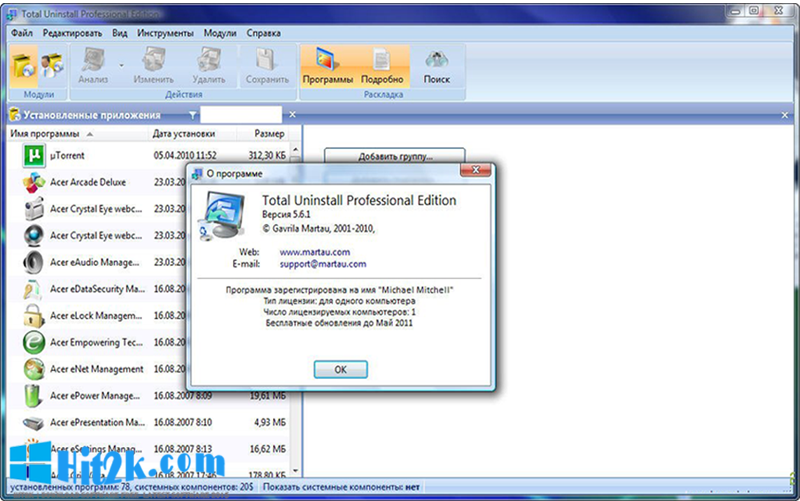The height and width of the screenshot is (501, 800).
Task: Clear the filter with the X button
Action: pos(292,115)
